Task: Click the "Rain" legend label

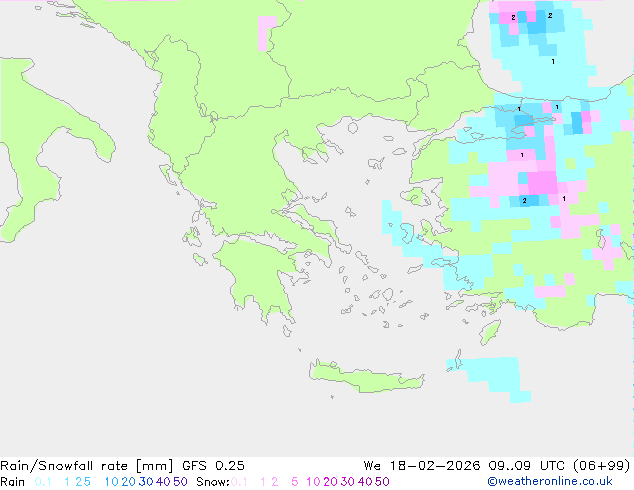Action: (x=13, y=482)
